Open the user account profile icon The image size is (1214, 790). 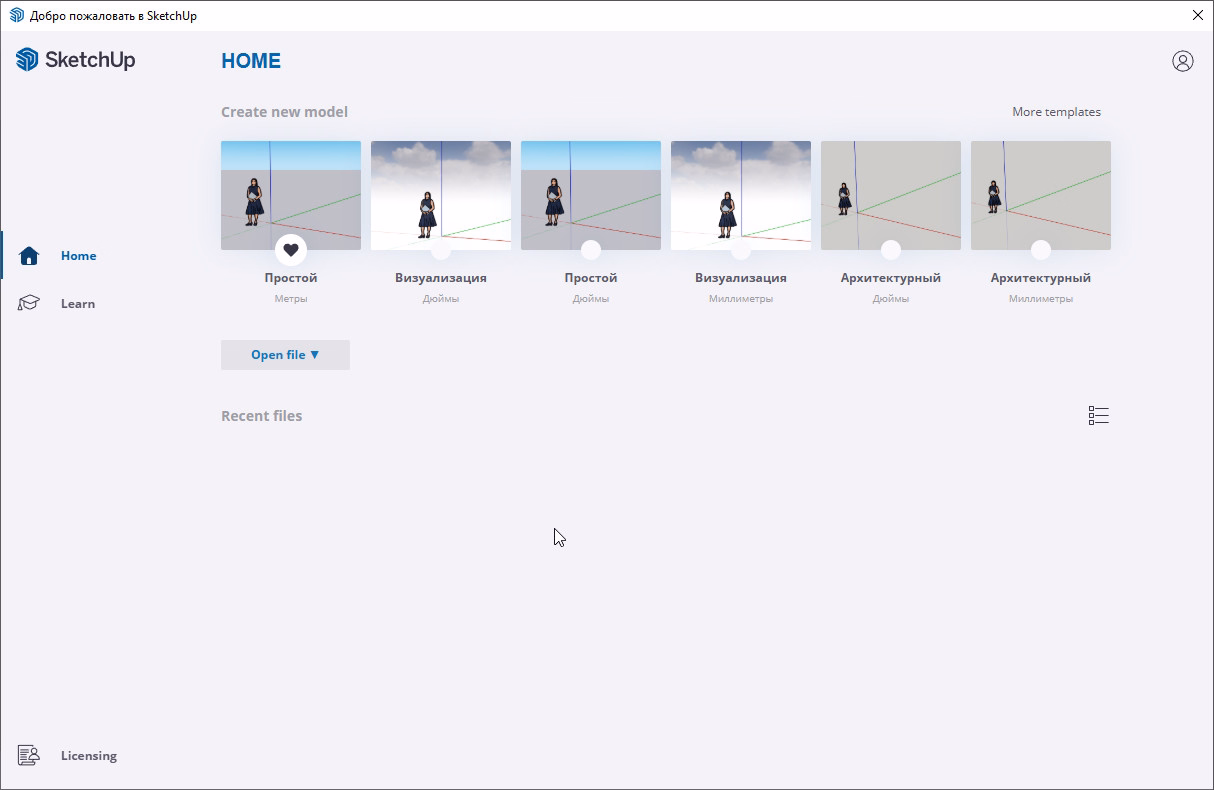(x=1182, y=61)
